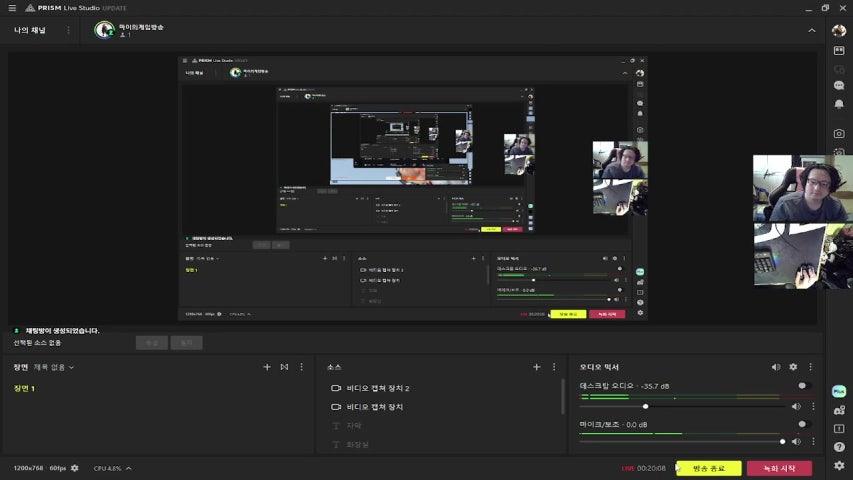Add a new source with plus icon
The width and height of the screenshot is (853, 480).
pyautogui.click(x=537, y=367)
